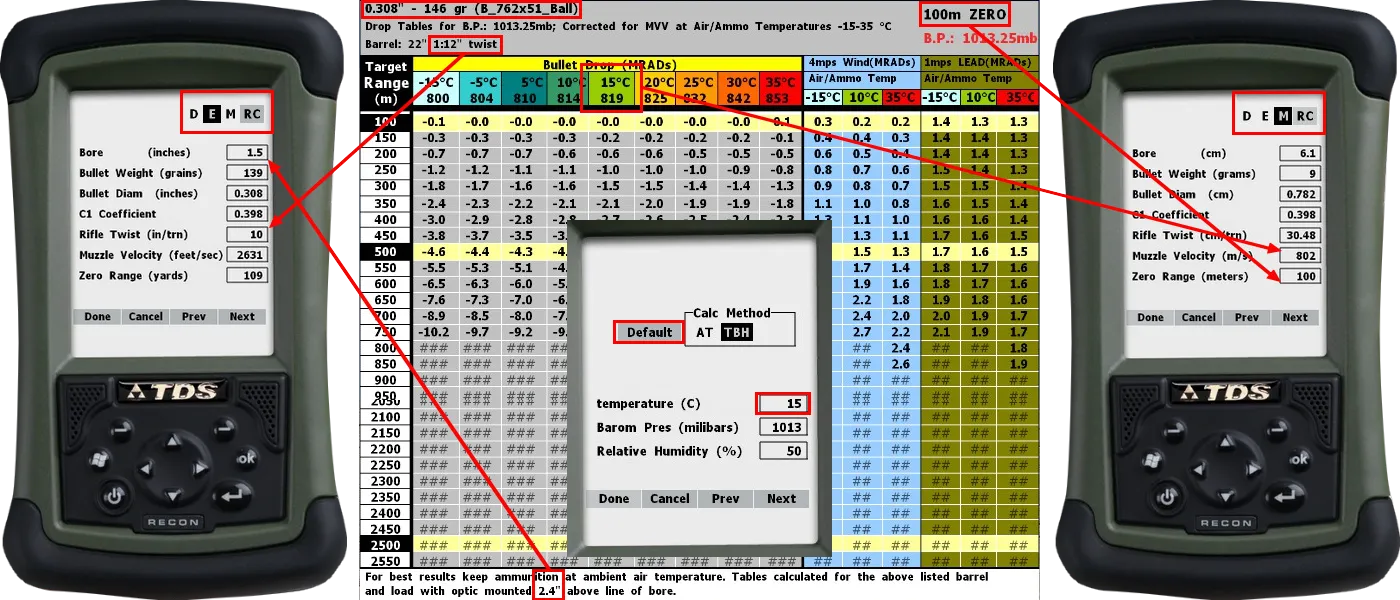1400x600 pixels.
Task: Tap the right arrow on the imperial-units handheld
Action: [x=200, y=467]
